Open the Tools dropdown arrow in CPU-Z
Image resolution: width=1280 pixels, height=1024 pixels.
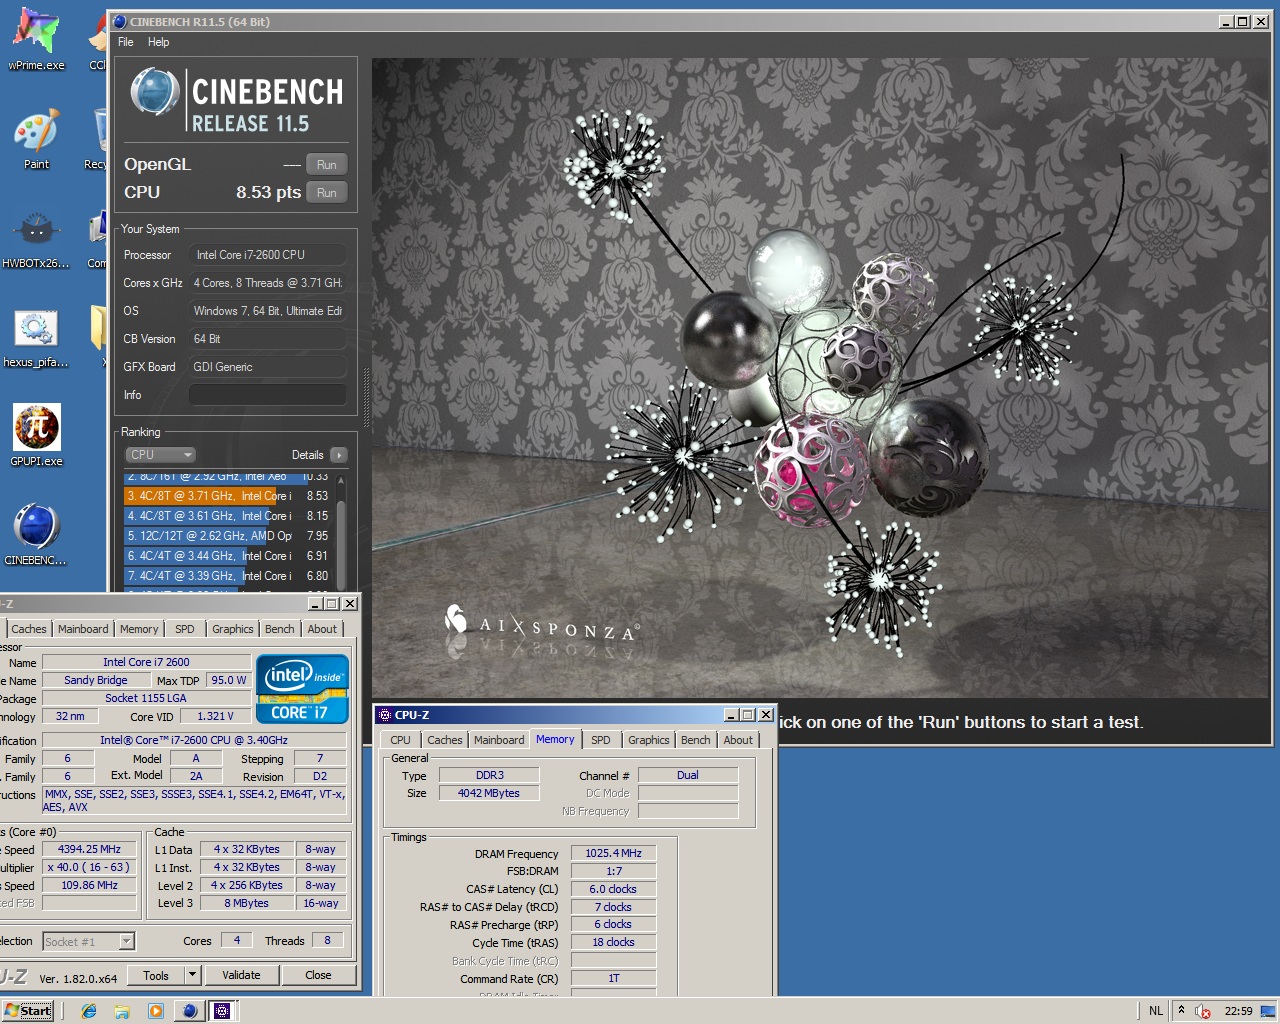pyautogui.click(x=193, y=975)
